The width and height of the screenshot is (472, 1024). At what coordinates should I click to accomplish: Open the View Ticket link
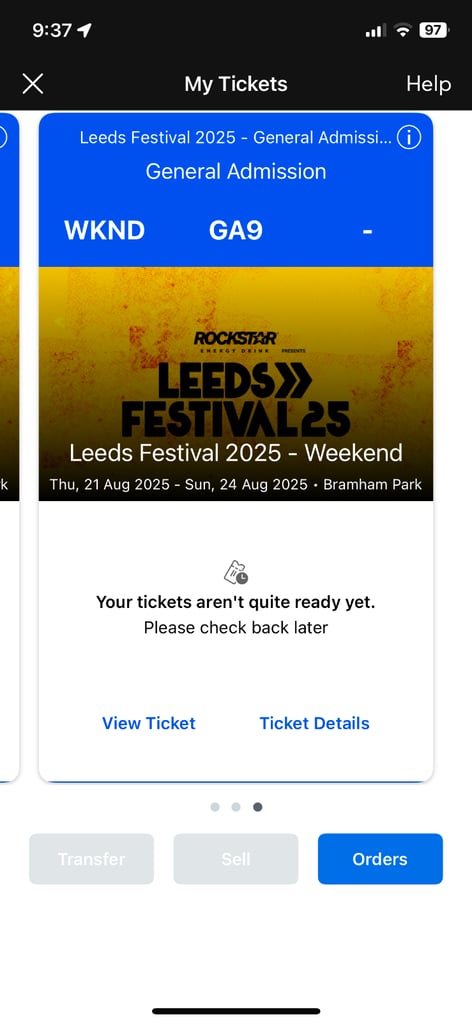(149, 723)
